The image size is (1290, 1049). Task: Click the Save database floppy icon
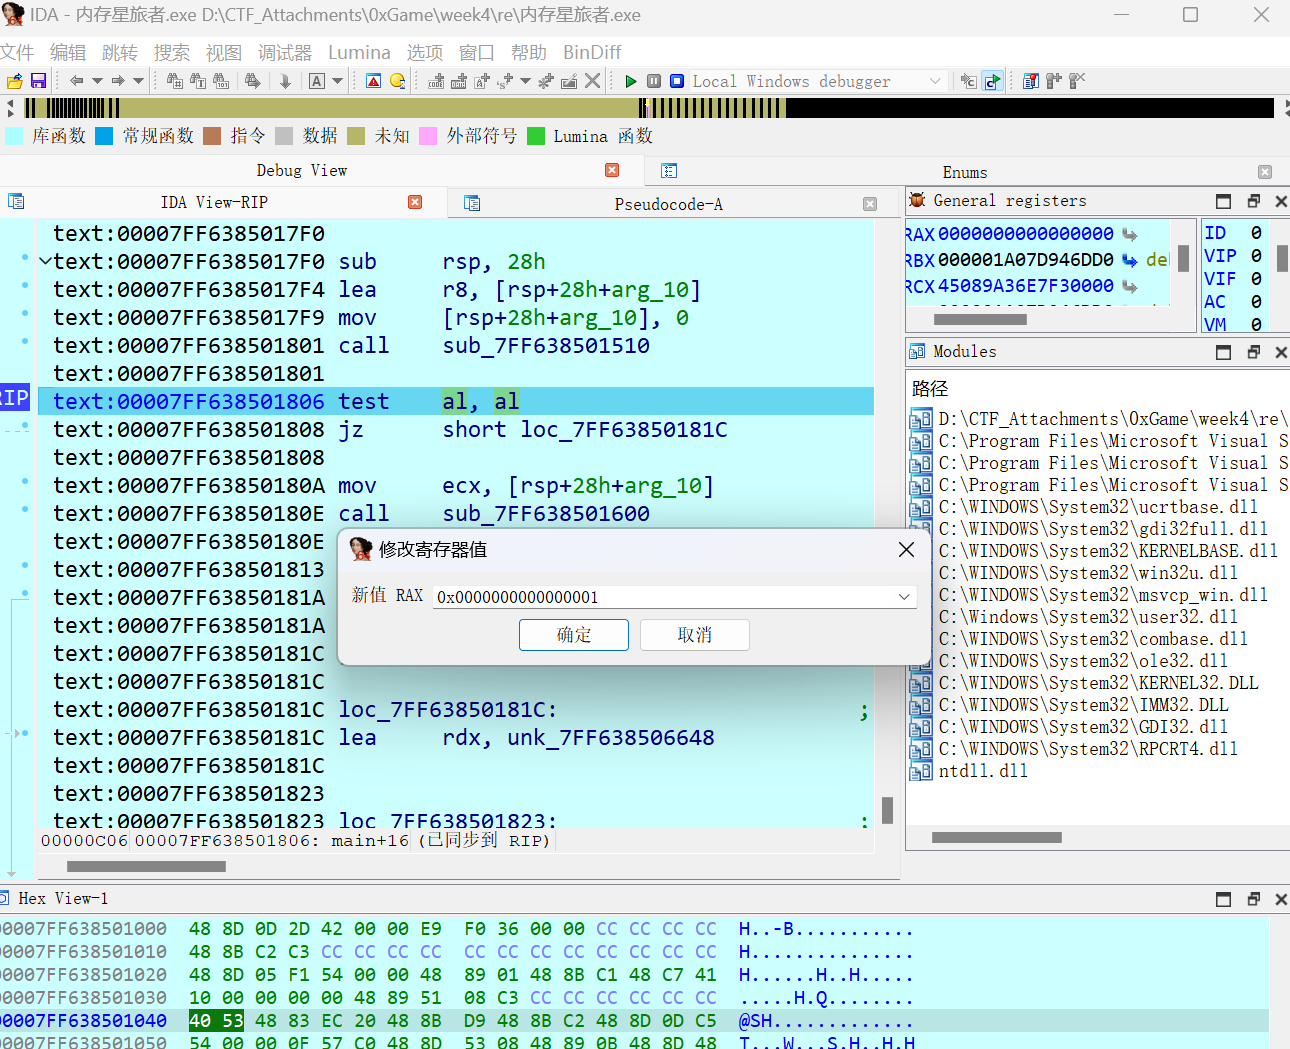39,81
